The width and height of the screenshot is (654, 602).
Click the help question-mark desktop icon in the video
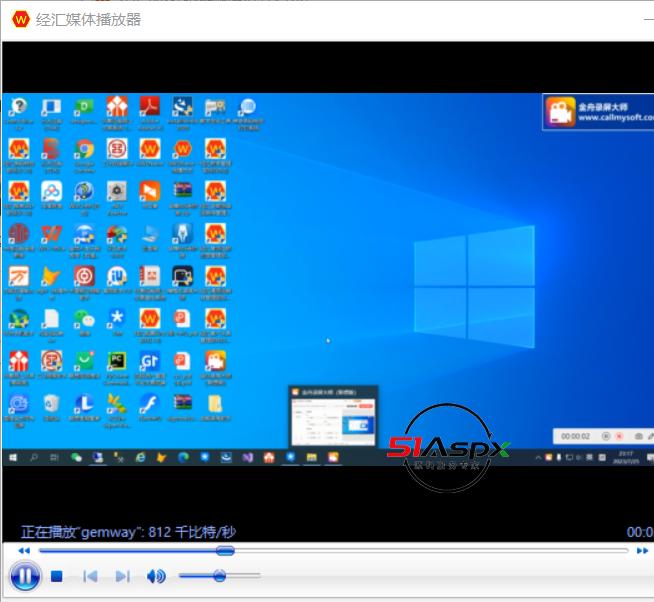click(x=19, y=106)
